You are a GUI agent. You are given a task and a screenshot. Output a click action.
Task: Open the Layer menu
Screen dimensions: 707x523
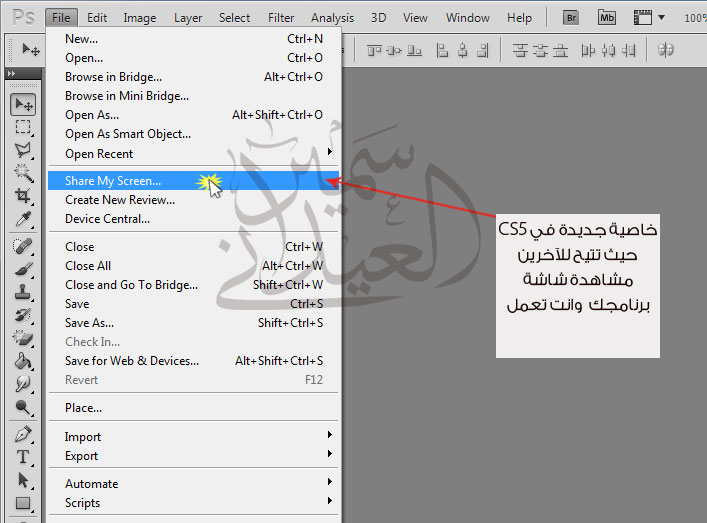pyautogui.click(x=188, y=18)
